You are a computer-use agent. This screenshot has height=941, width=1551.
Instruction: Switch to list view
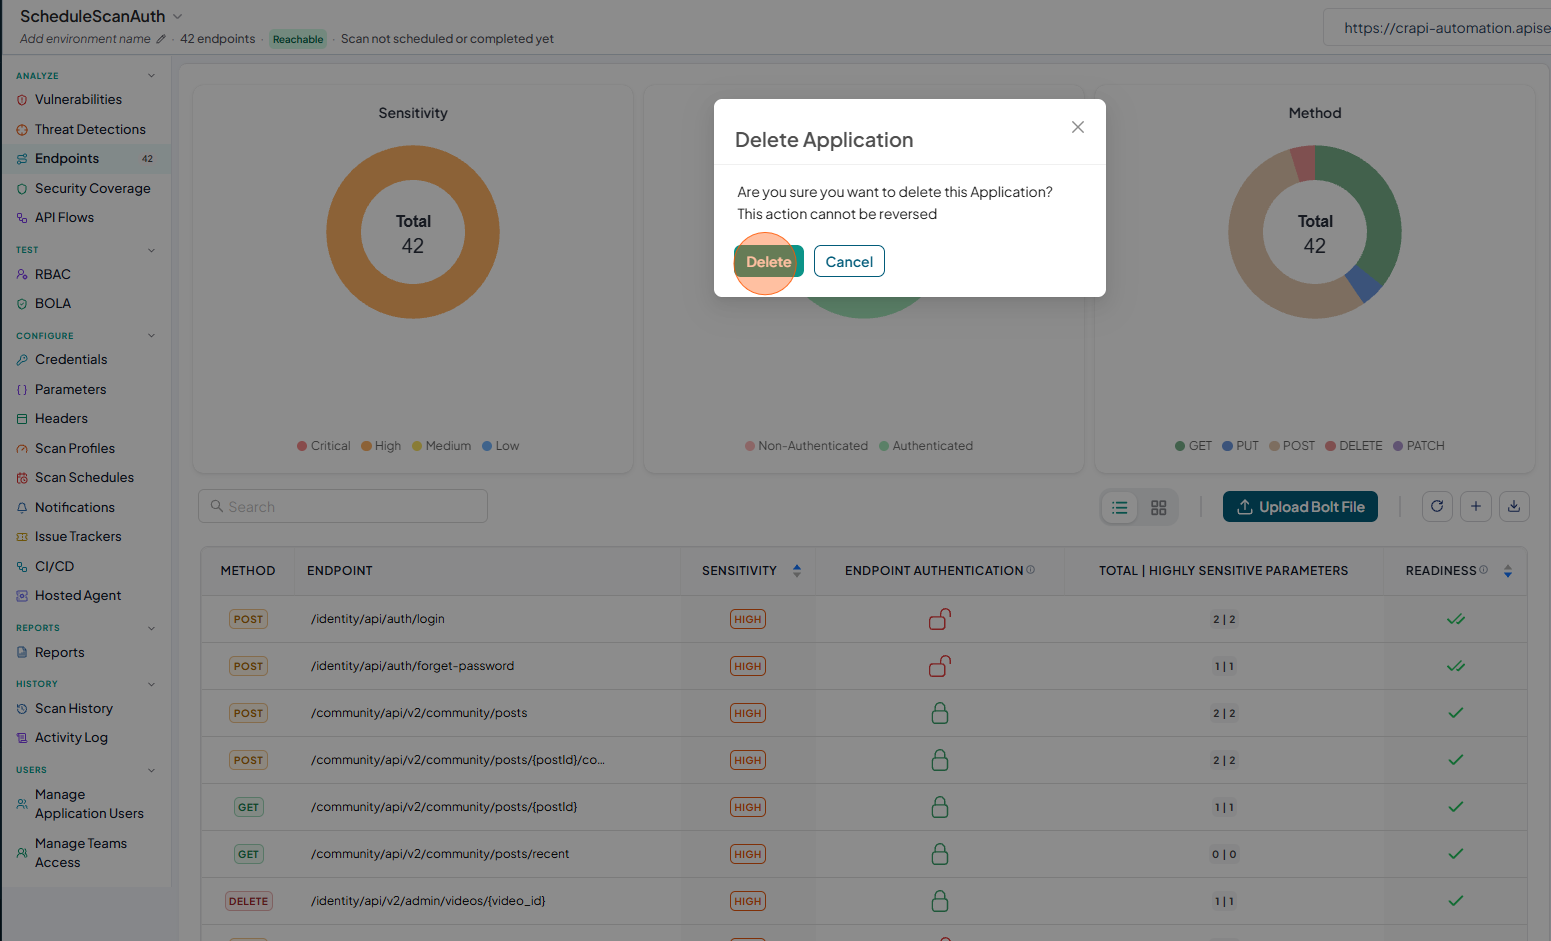[1120, 508]
